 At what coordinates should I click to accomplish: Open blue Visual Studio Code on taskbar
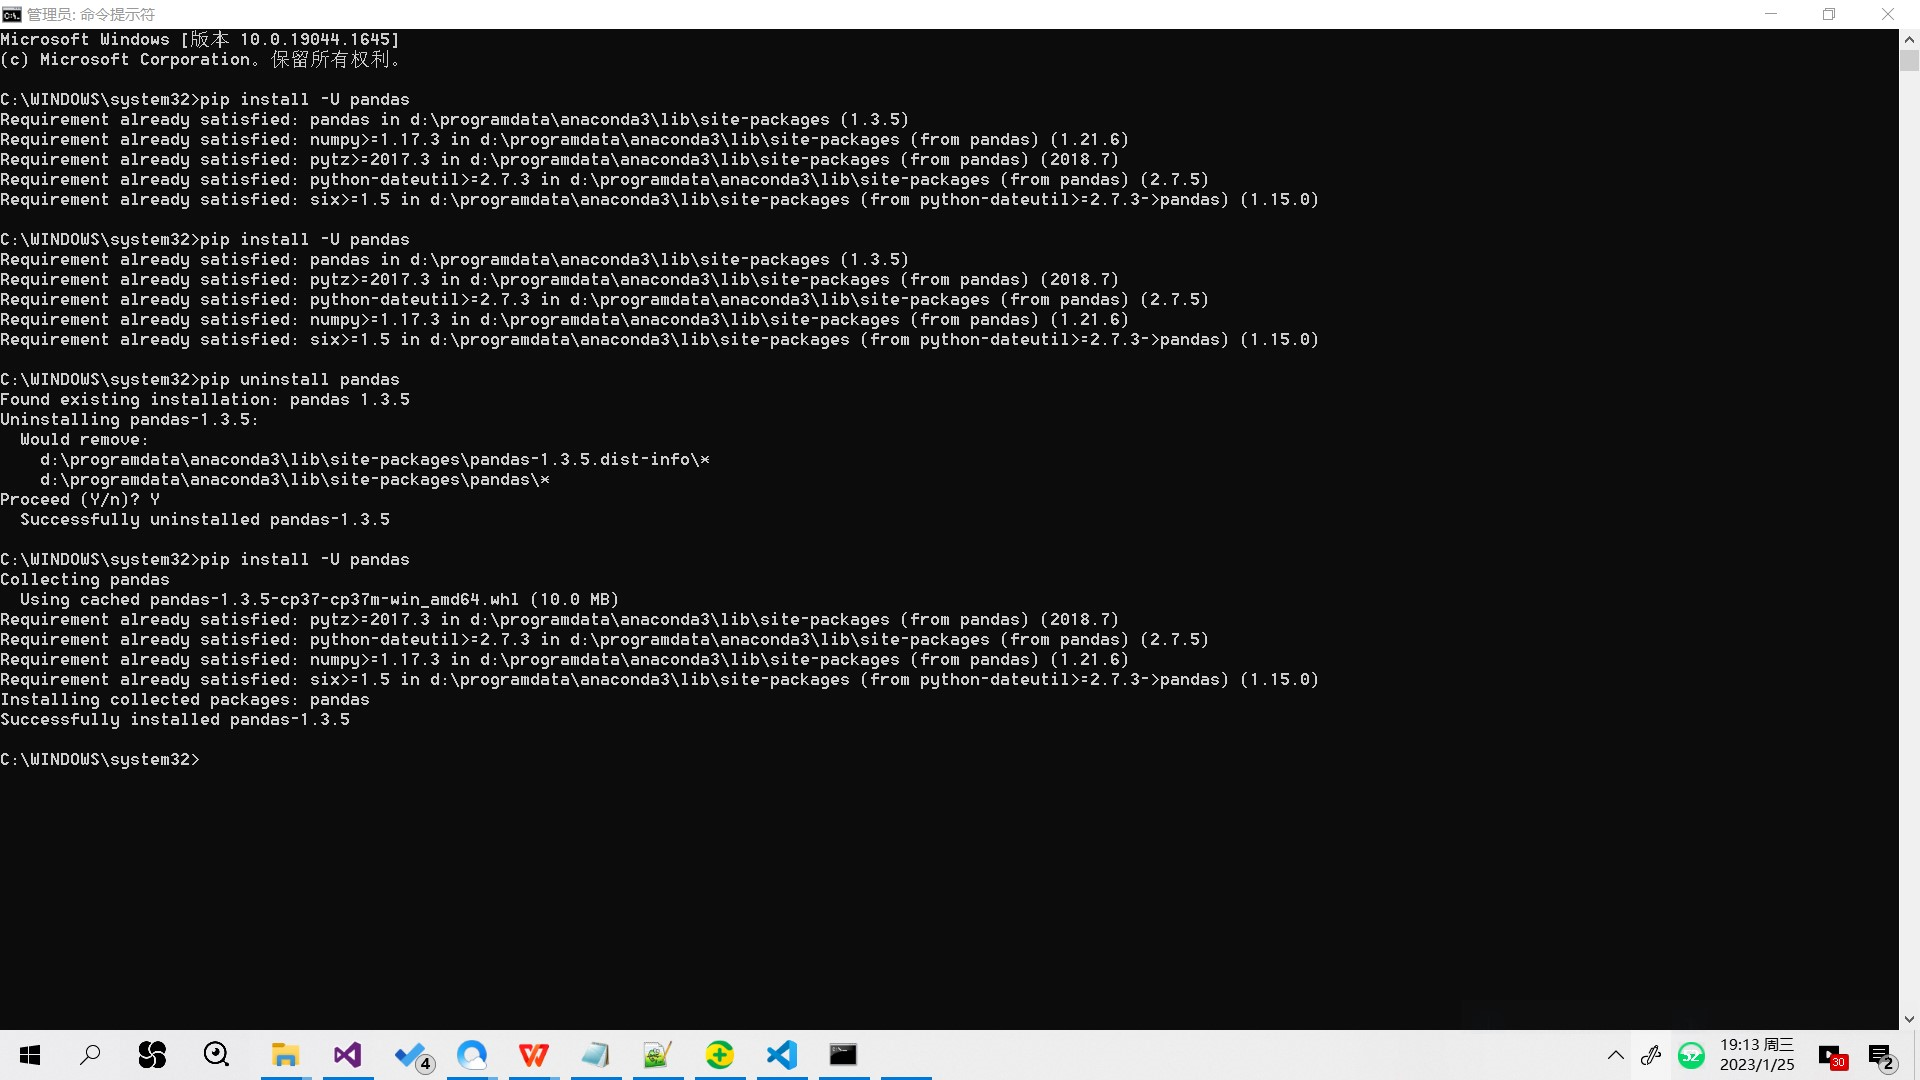coord(782,1055)
